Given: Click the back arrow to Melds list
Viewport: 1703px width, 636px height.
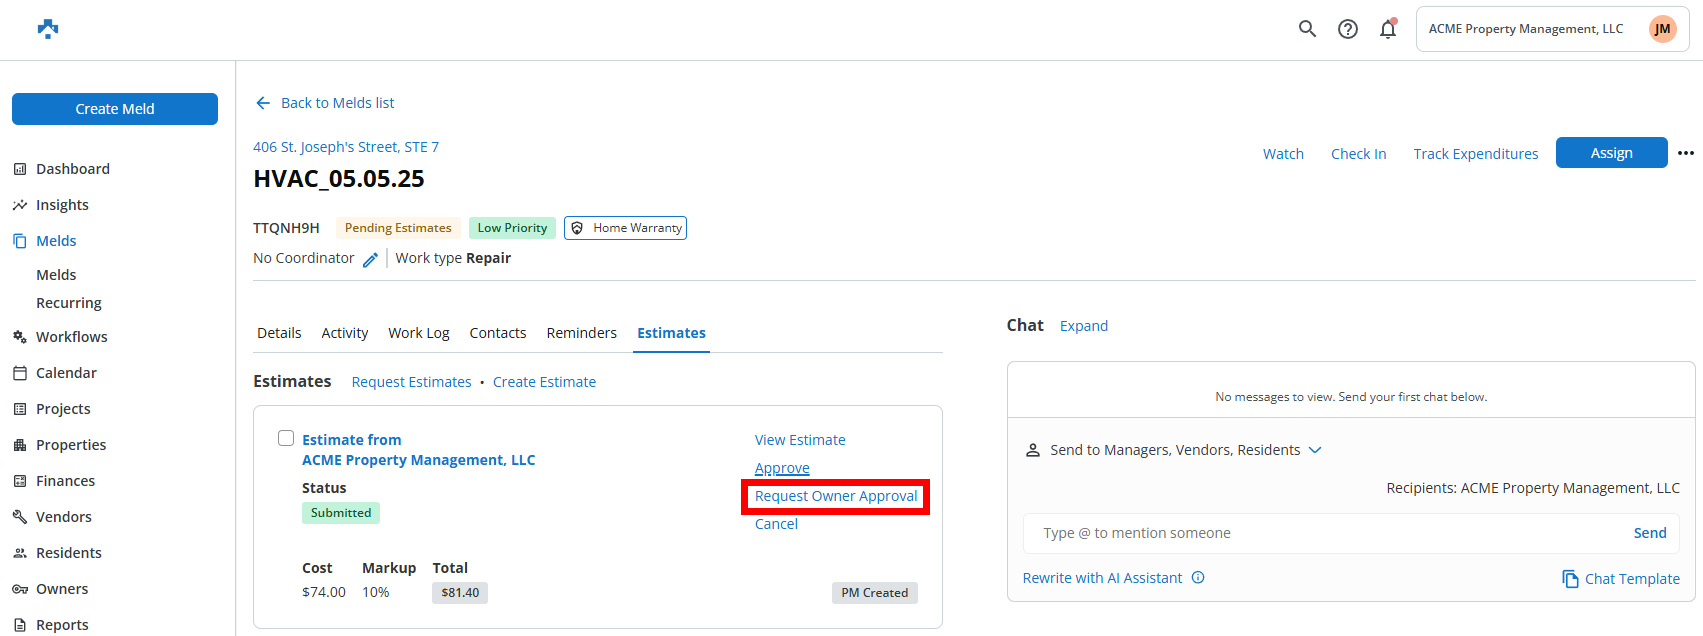Looking at the screenshot, I should coord(263,103).
